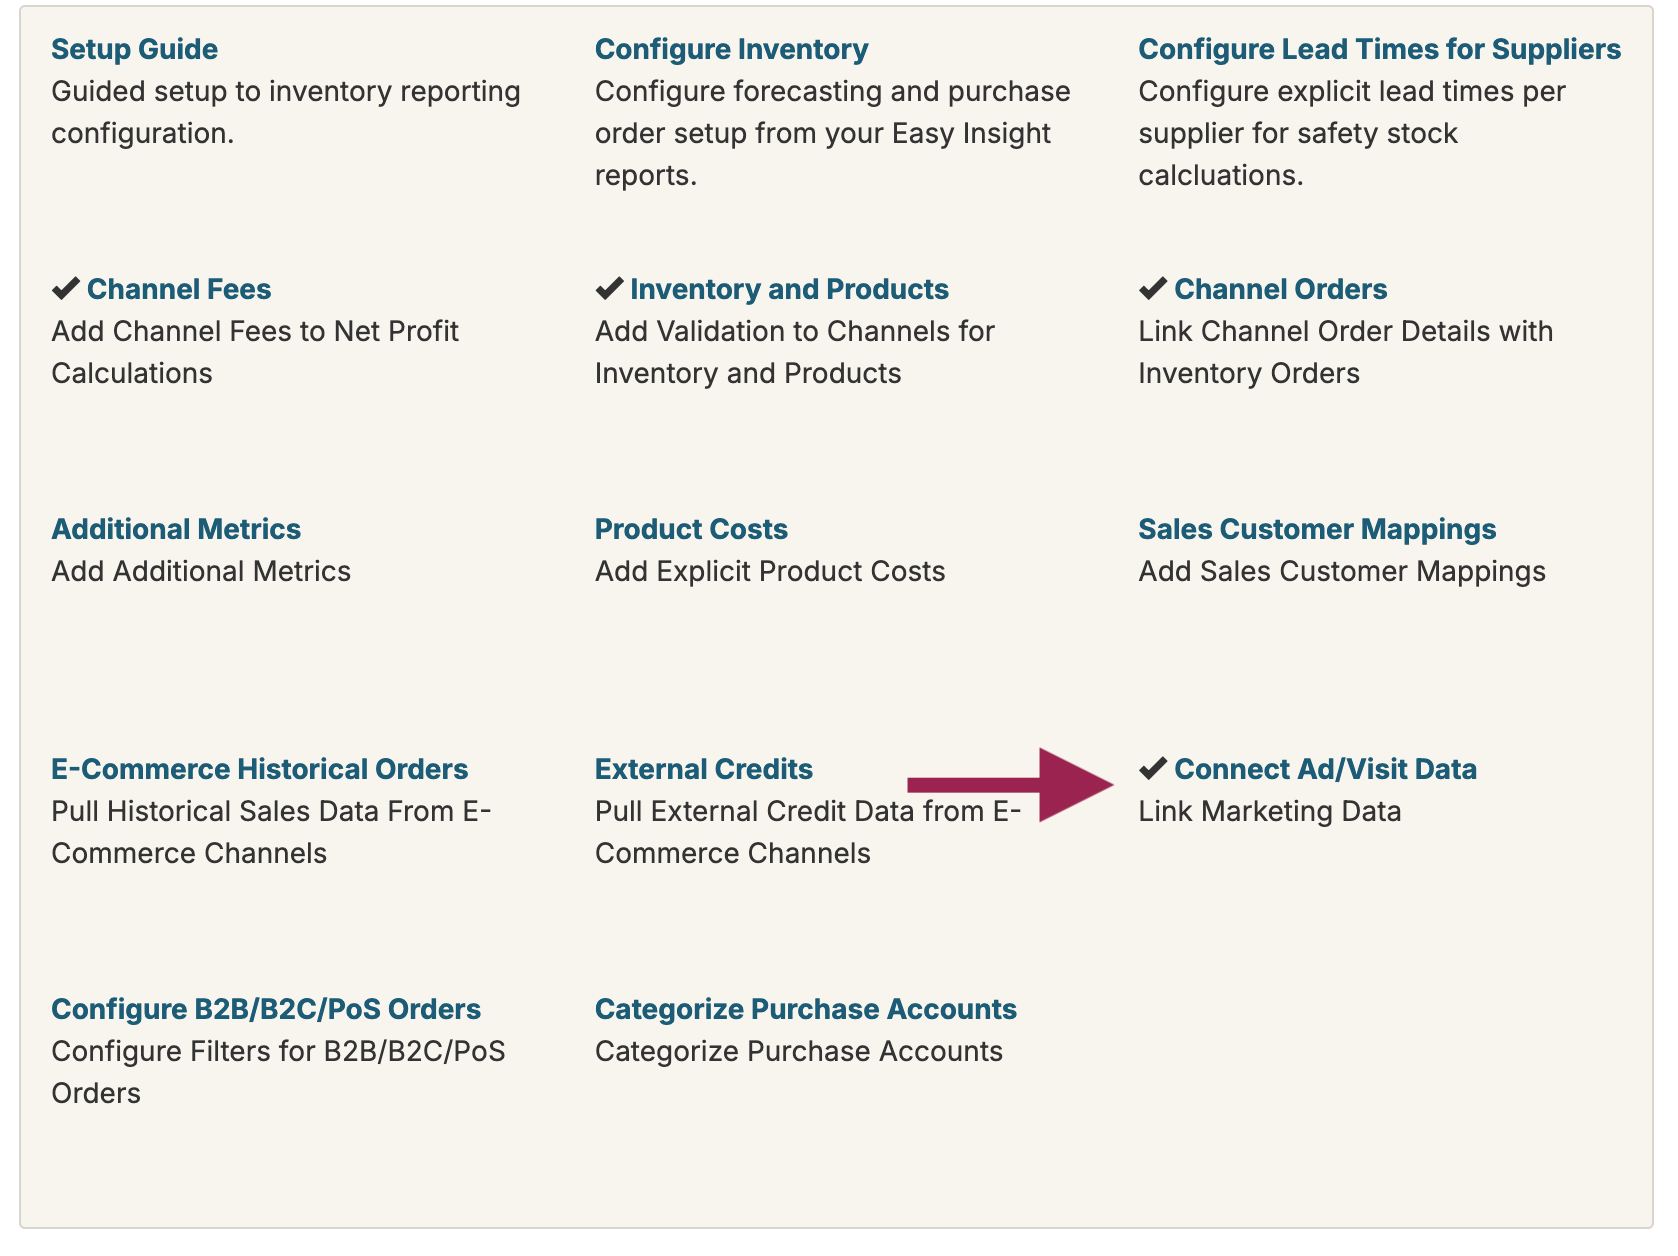Open the Configure Inventory page
This screenshot has height=1256, width=1678.
(731, 49)
